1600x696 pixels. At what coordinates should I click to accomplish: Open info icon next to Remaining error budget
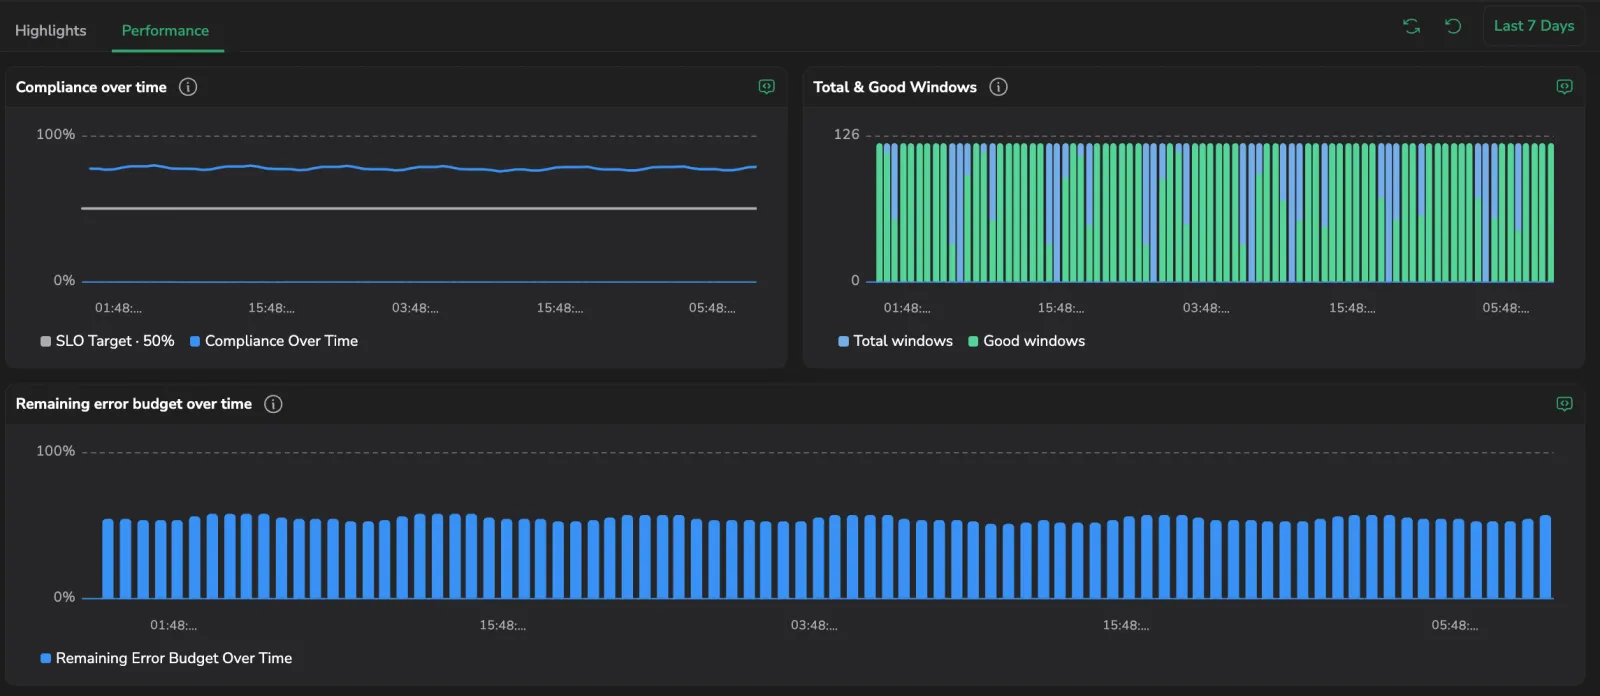click(273, 404)
